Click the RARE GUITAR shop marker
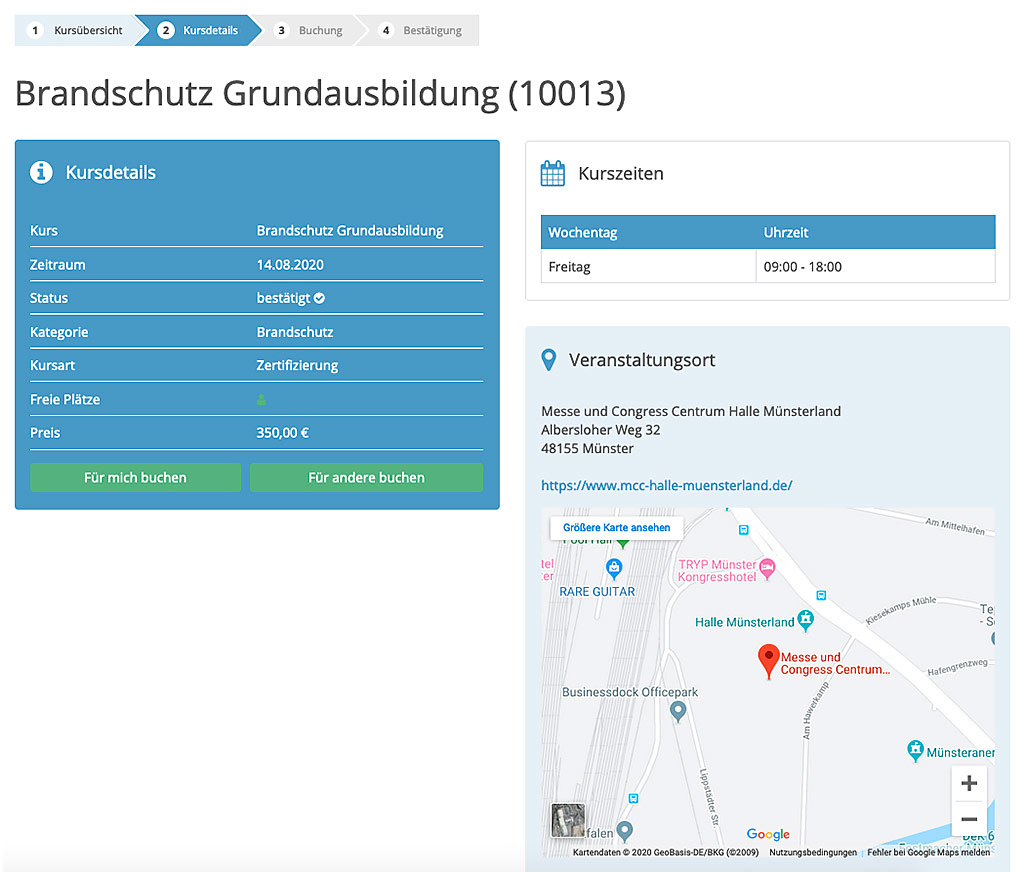The height and width of the screenshot is (872, 1024). [614, 568]
